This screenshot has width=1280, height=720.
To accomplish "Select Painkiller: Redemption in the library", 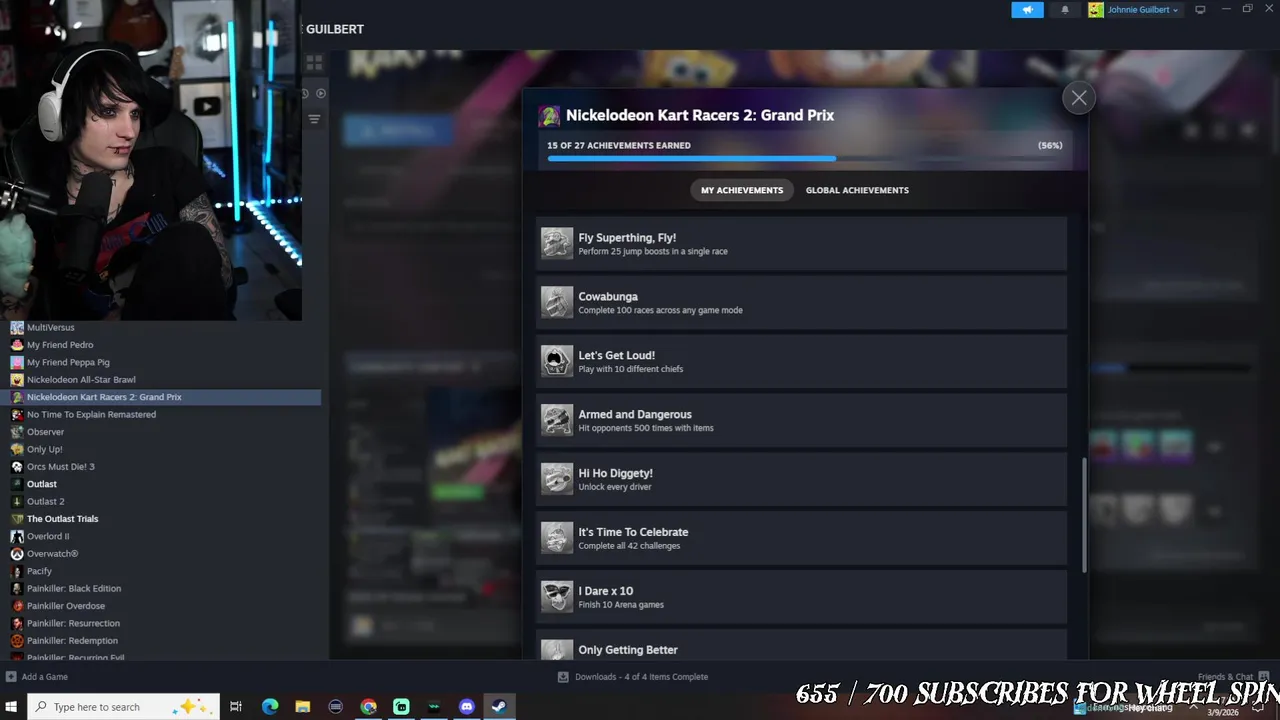I will pyautogui.click(x=72, y=640).
